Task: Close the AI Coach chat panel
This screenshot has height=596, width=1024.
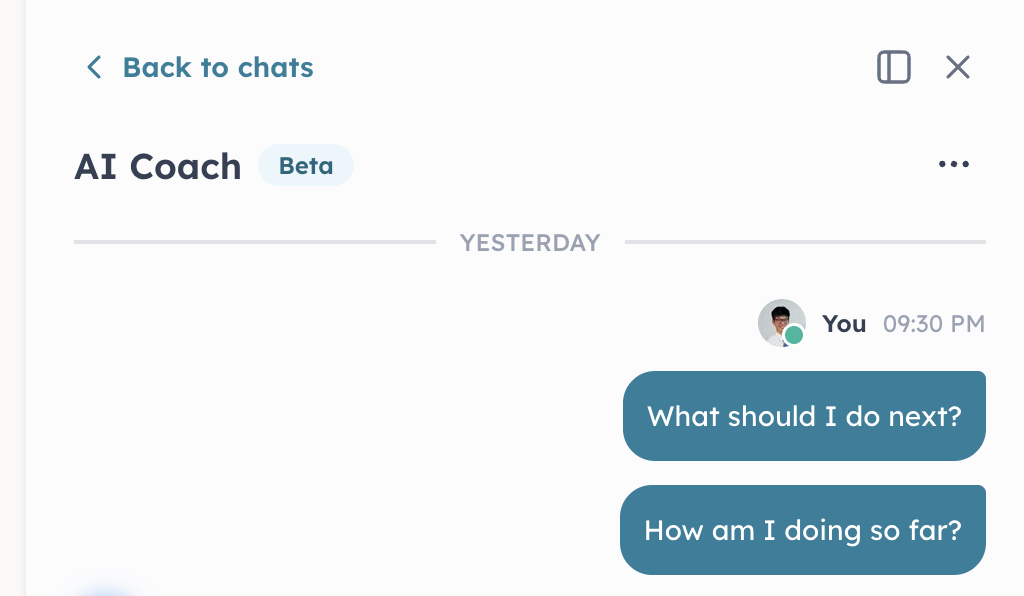Action: tap(957, 67)
